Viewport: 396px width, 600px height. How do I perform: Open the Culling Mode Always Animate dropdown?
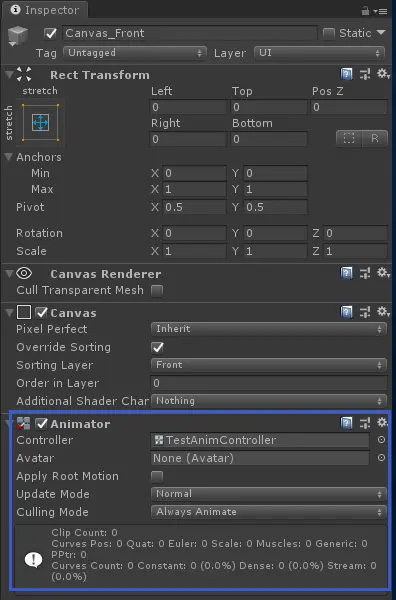pyautogui.click(x=269, y=512)
